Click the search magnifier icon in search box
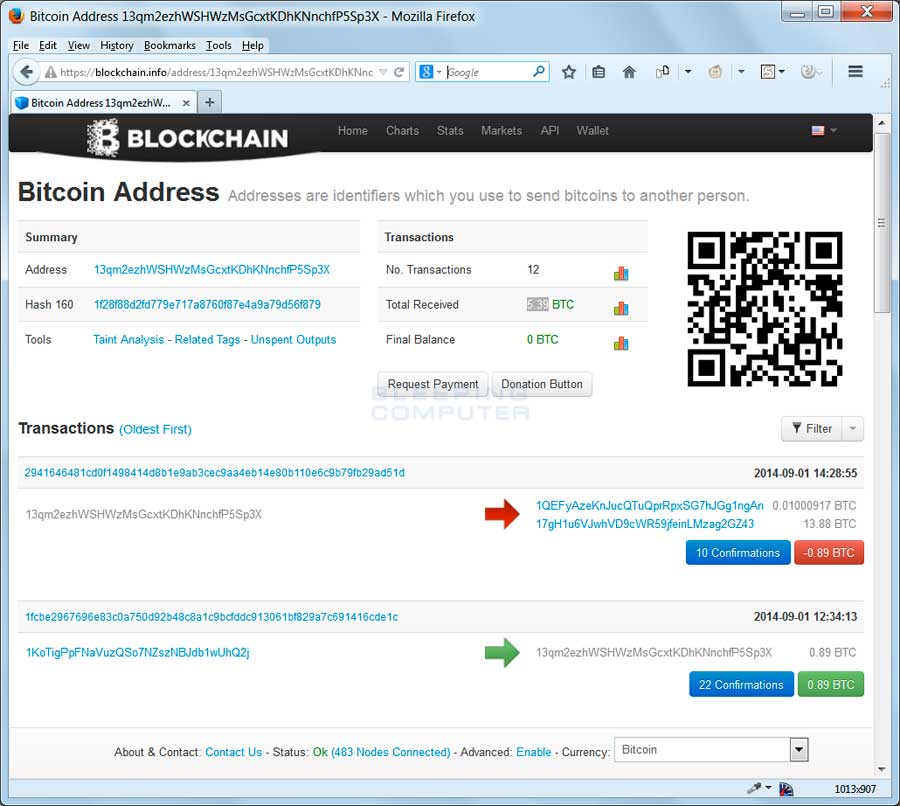The image size is (900, 806). point(538,72)
